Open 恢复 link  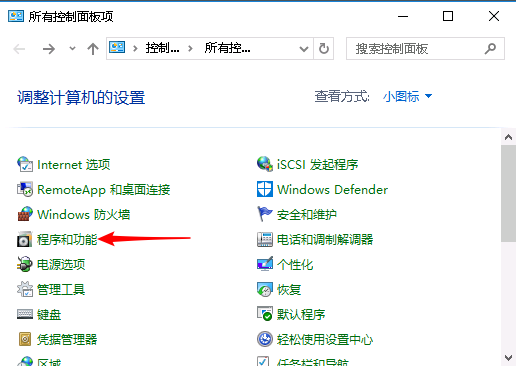[289, 290]
